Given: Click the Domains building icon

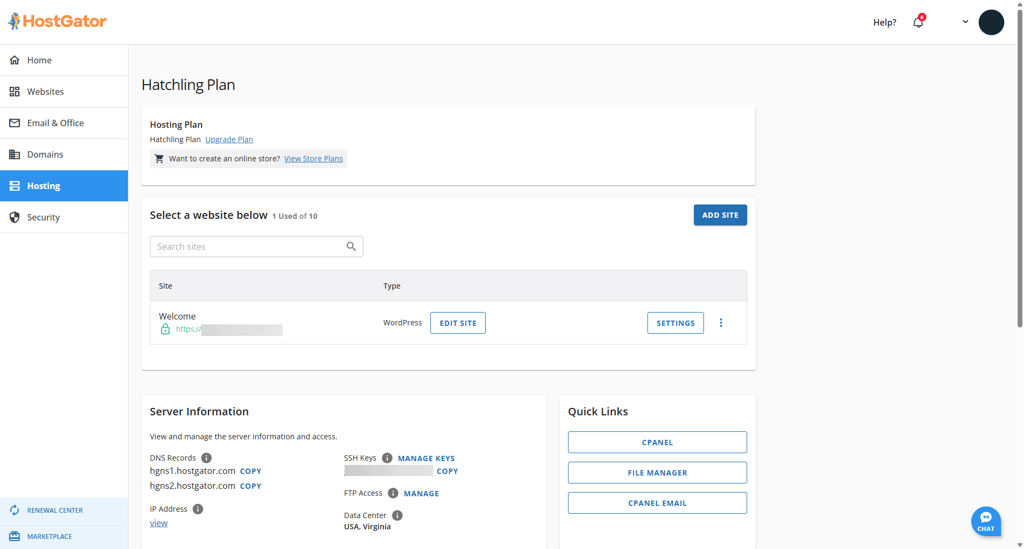Looking at the screenshot, I should pos(14,154).
